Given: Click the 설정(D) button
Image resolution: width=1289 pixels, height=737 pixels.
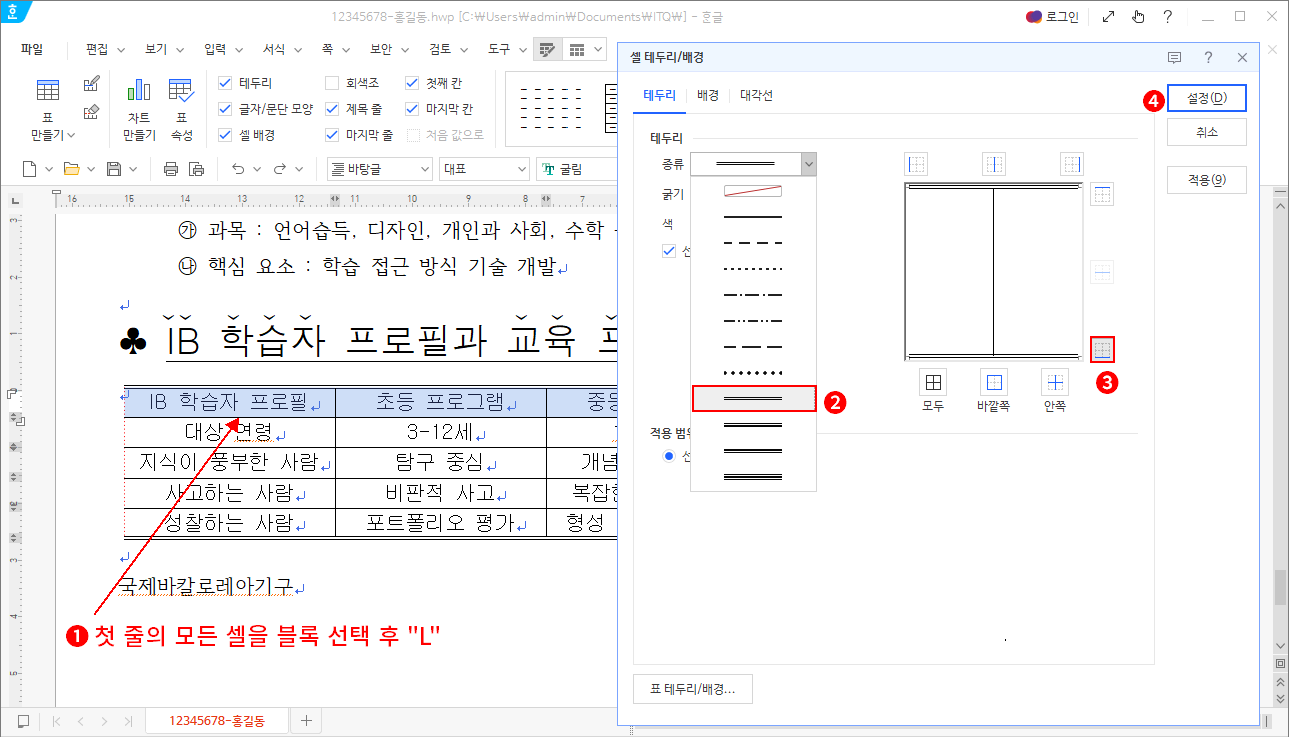Looking at the screenshot, I should point(1206,97).
